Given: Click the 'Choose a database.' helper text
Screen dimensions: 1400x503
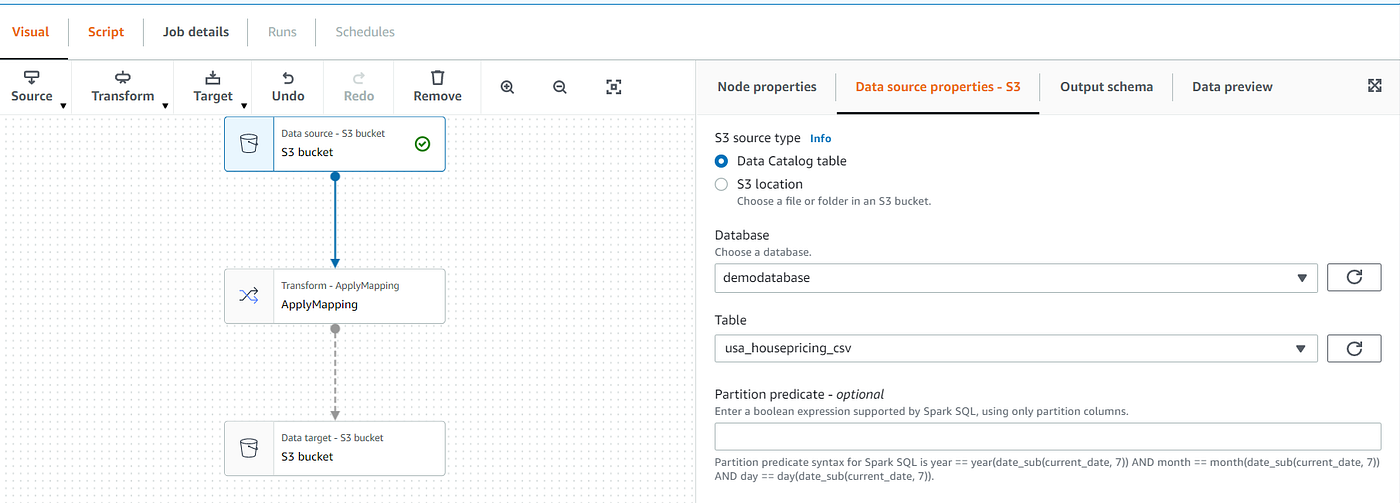Looking at the screenshot, I should click(763, 253).
